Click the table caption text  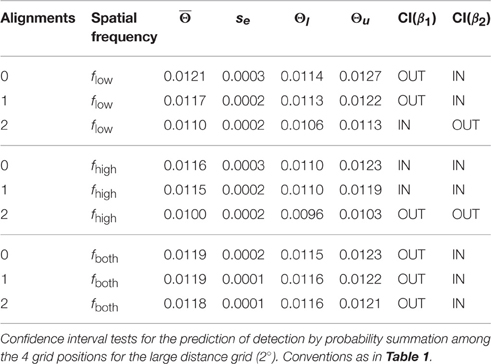[x=245, y=348]
